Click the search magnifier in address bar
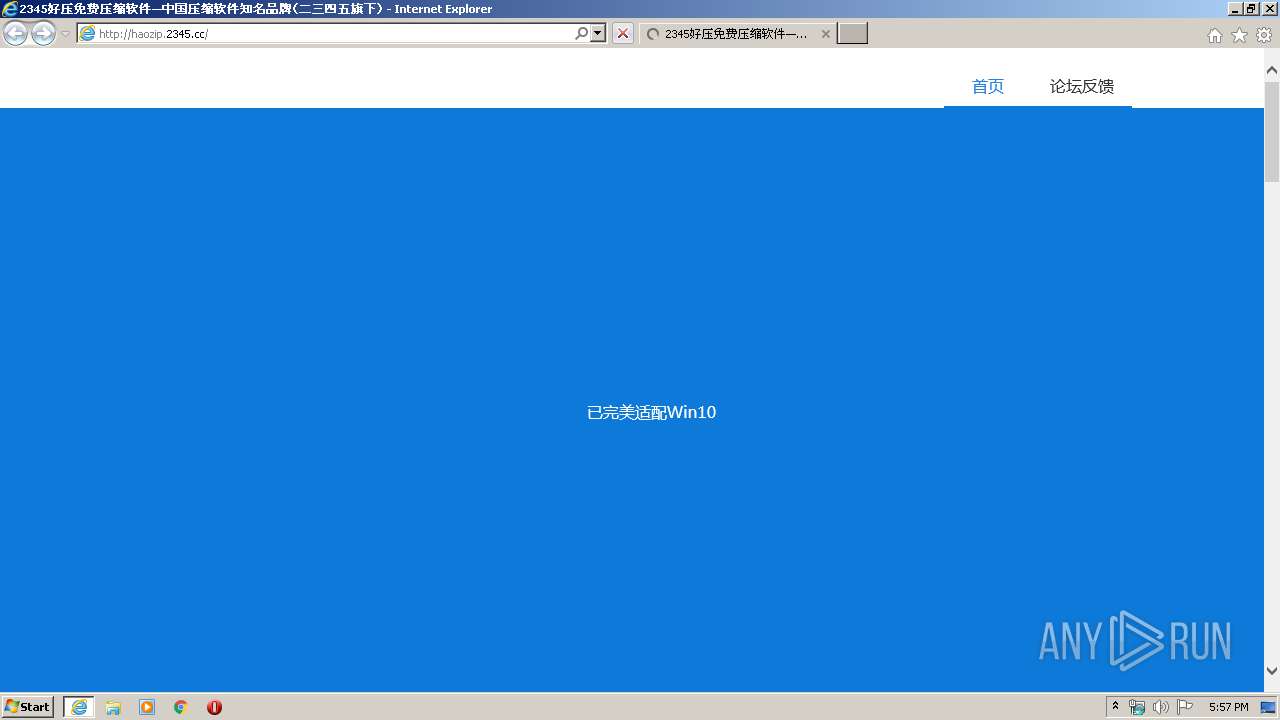1280x720 pixels. click(x=581, y=33)
